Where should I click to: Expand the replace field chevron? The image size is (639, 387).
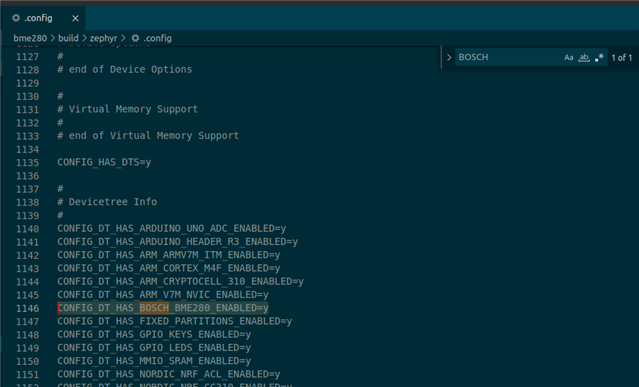(x=449, y=57)
